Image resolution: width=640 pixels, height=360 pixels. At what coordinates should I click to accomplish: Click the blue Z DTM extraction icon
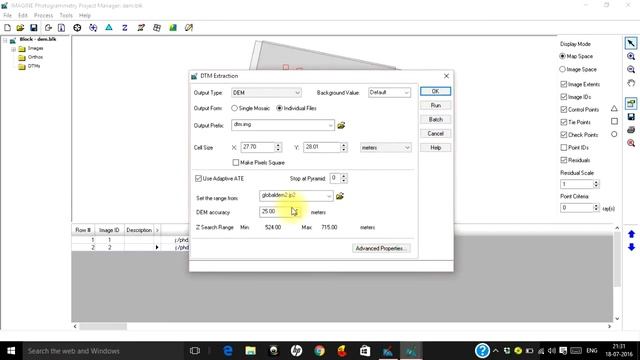tap(124, 28)
